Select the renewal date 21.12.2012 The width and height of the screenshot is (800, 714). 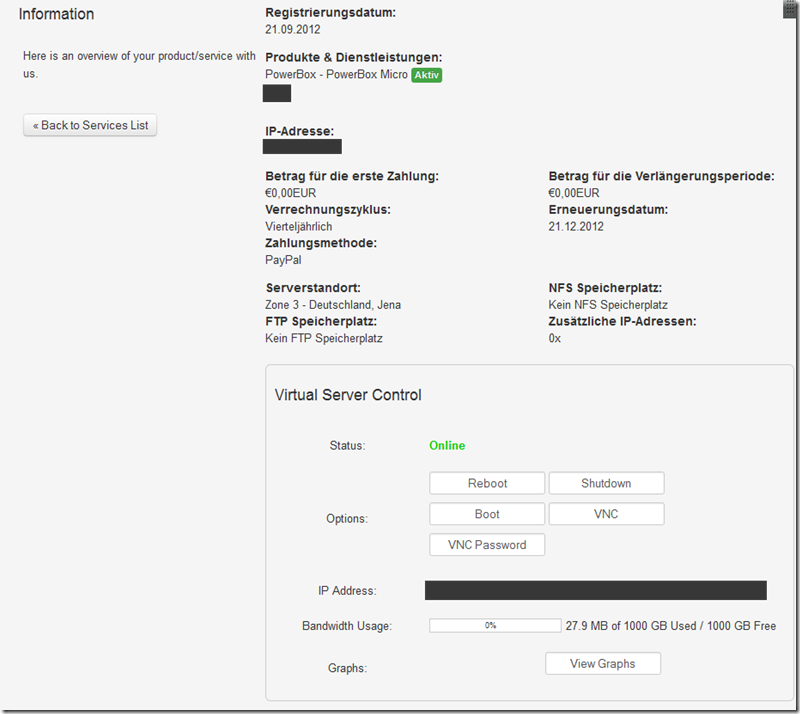tap(576, 227)
